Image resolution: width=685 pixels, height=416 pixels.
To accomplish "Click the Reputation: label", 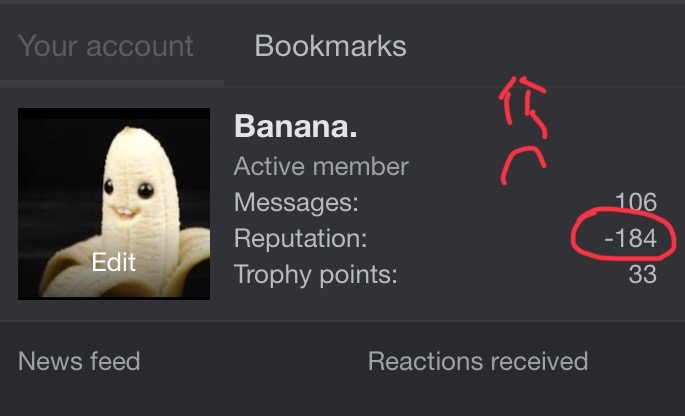I will tap(301, 239).
